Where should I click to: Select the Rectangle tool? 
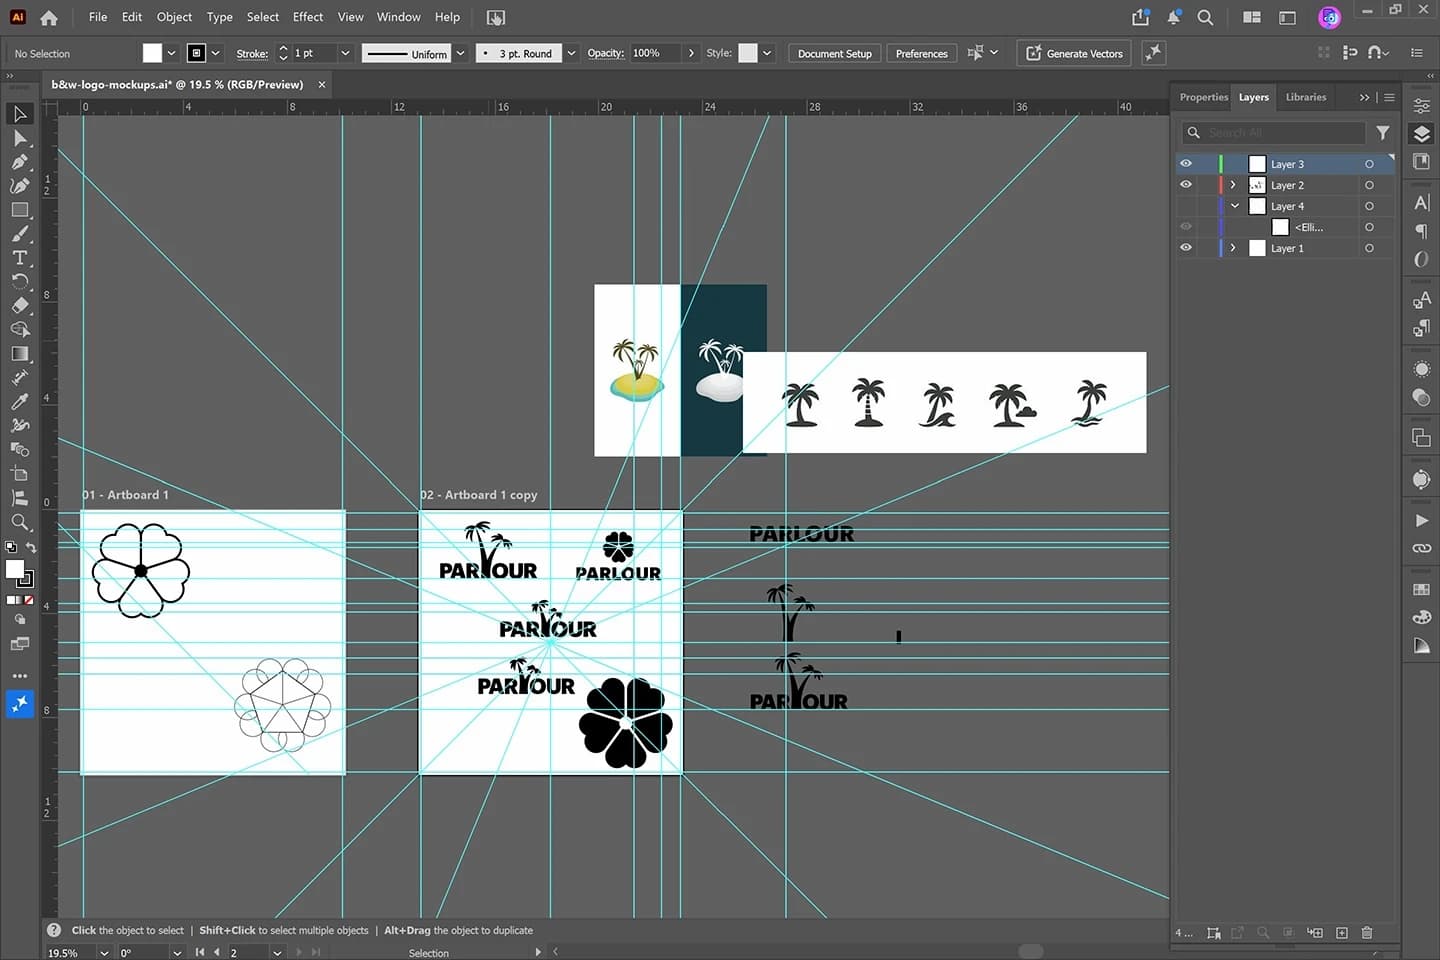[x=20, y=210]
